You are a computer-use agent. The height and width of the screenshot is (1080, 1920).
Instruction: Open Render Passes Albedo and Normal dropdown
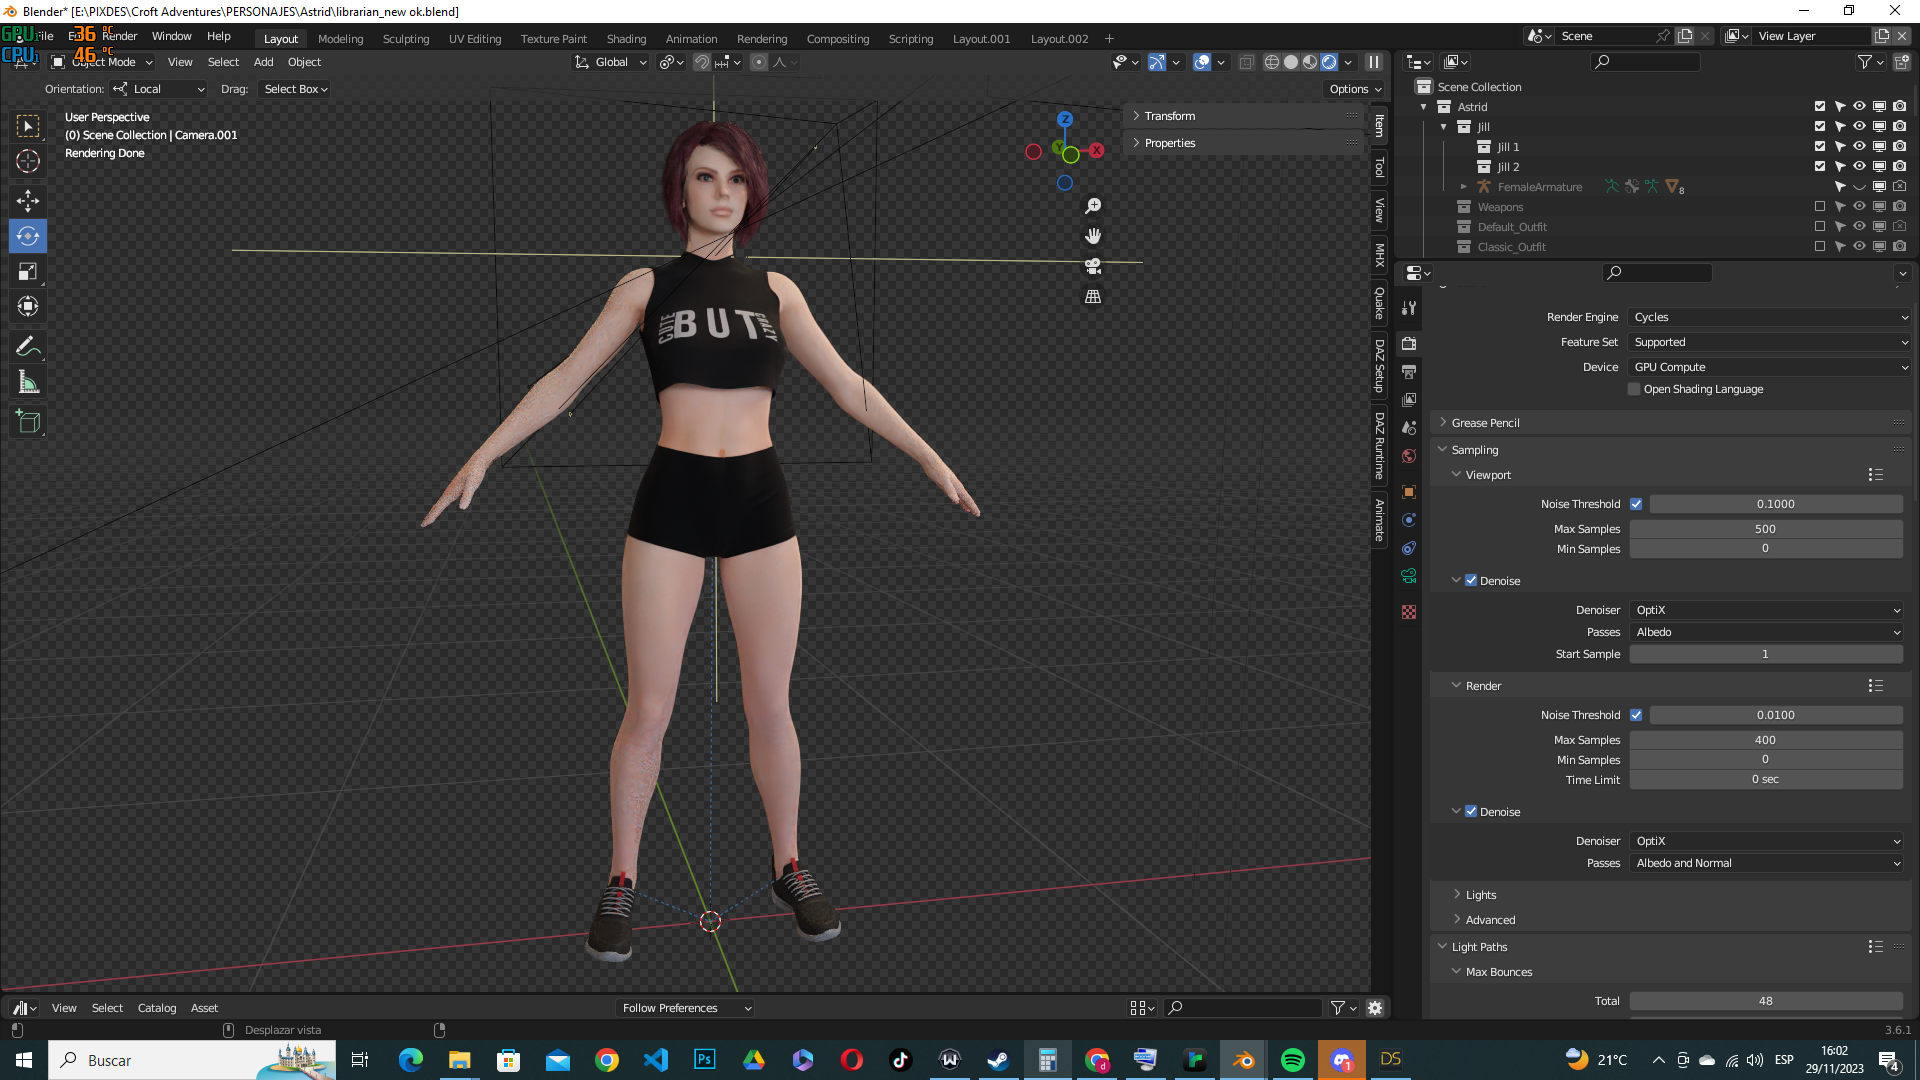1766,864
